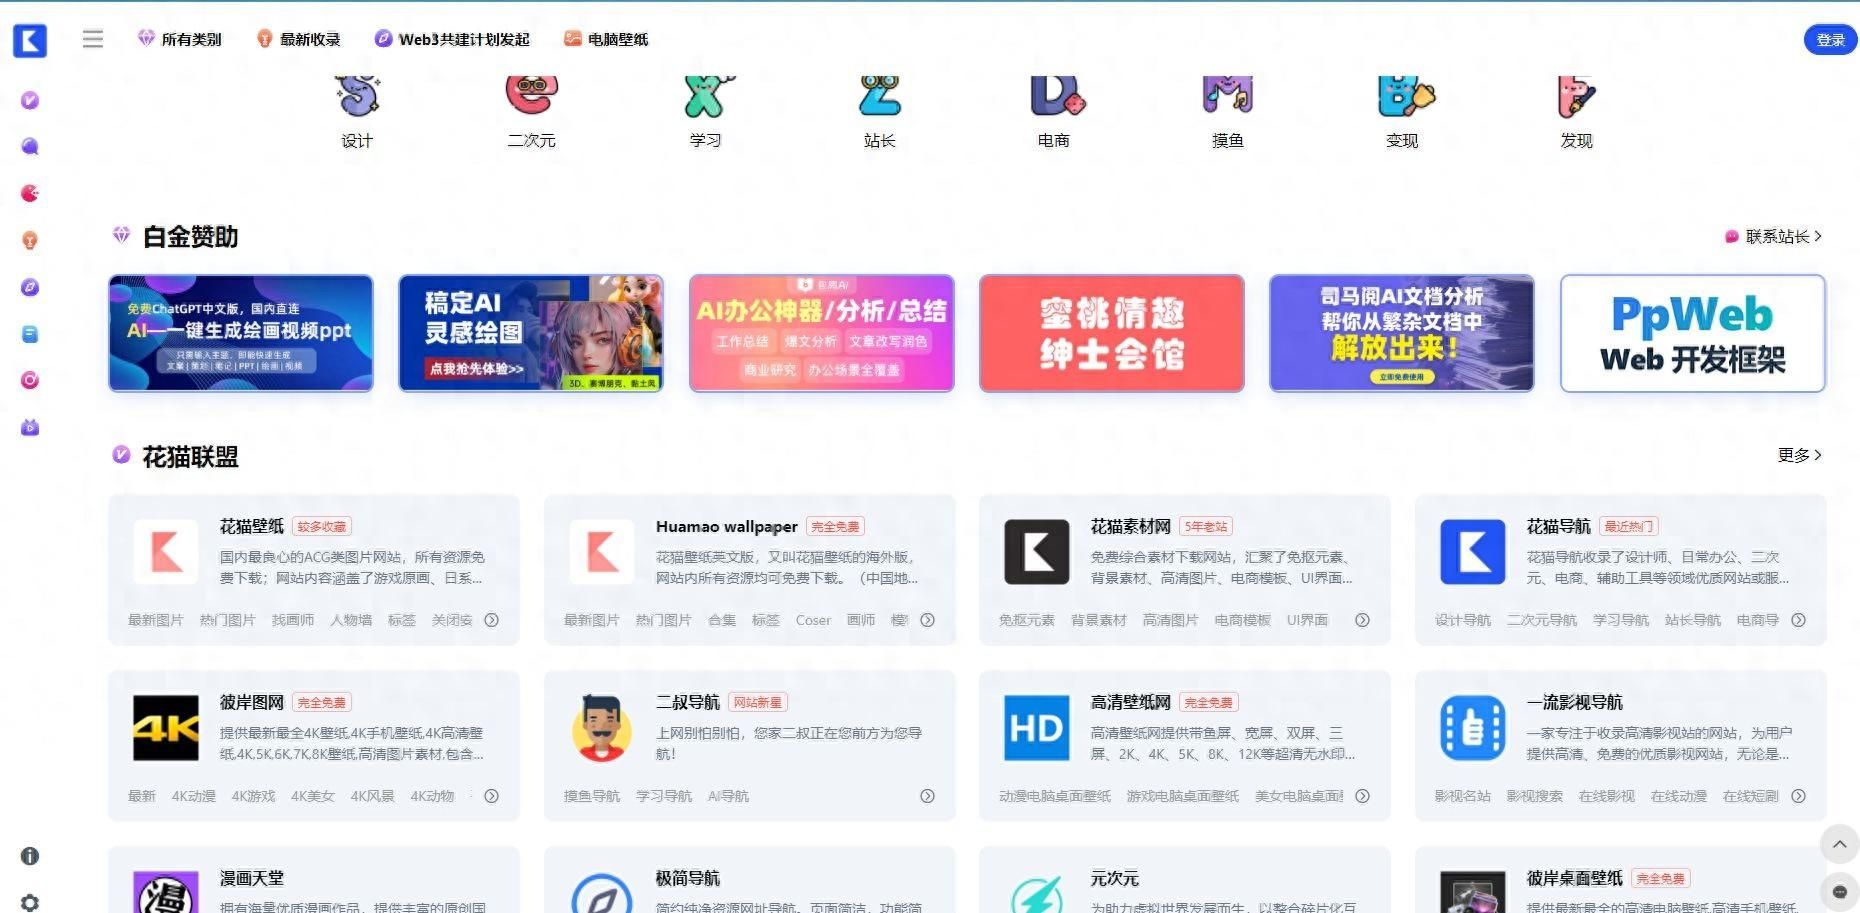This screenshot has height=913, width=1860.
Task: Click the 登录 button
Action: coord(1830,40)
